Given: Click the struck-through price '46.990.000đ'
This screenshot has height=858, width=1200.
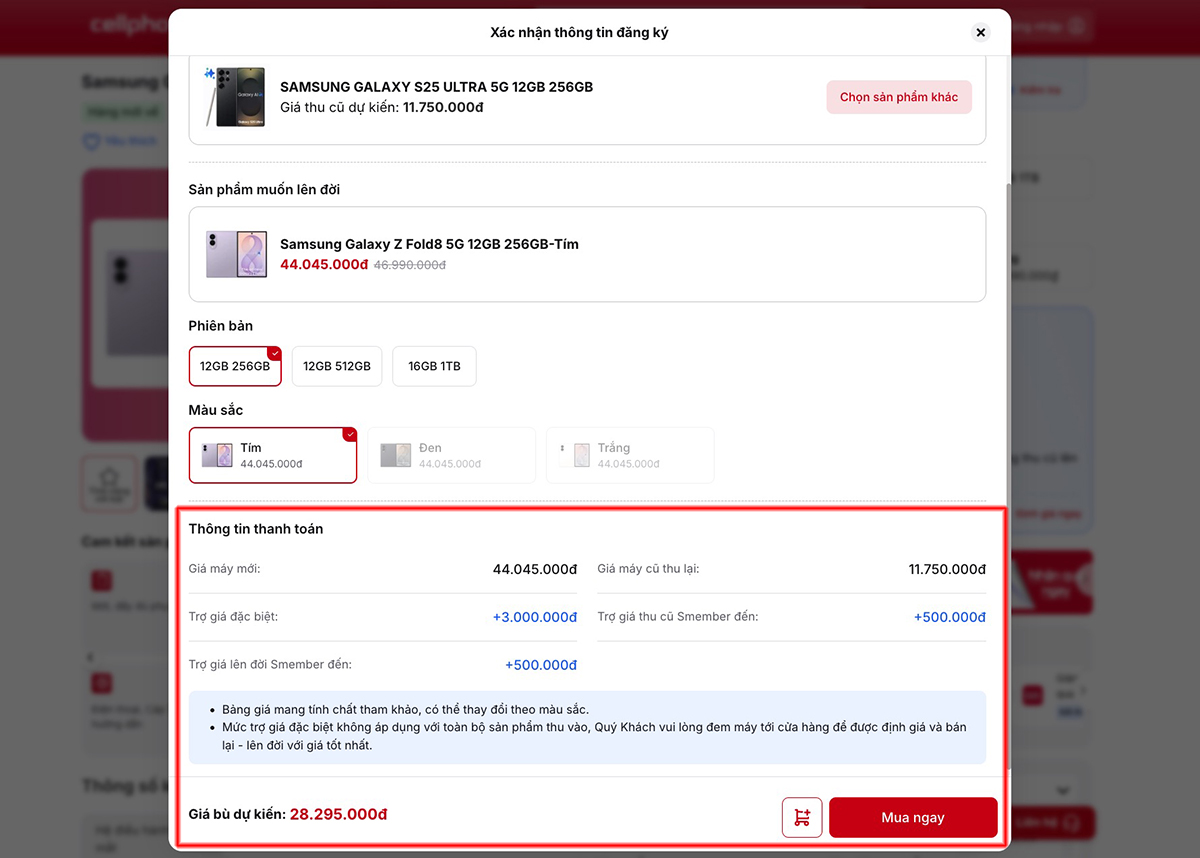Looking at the screenshot, I should point(410,265).
